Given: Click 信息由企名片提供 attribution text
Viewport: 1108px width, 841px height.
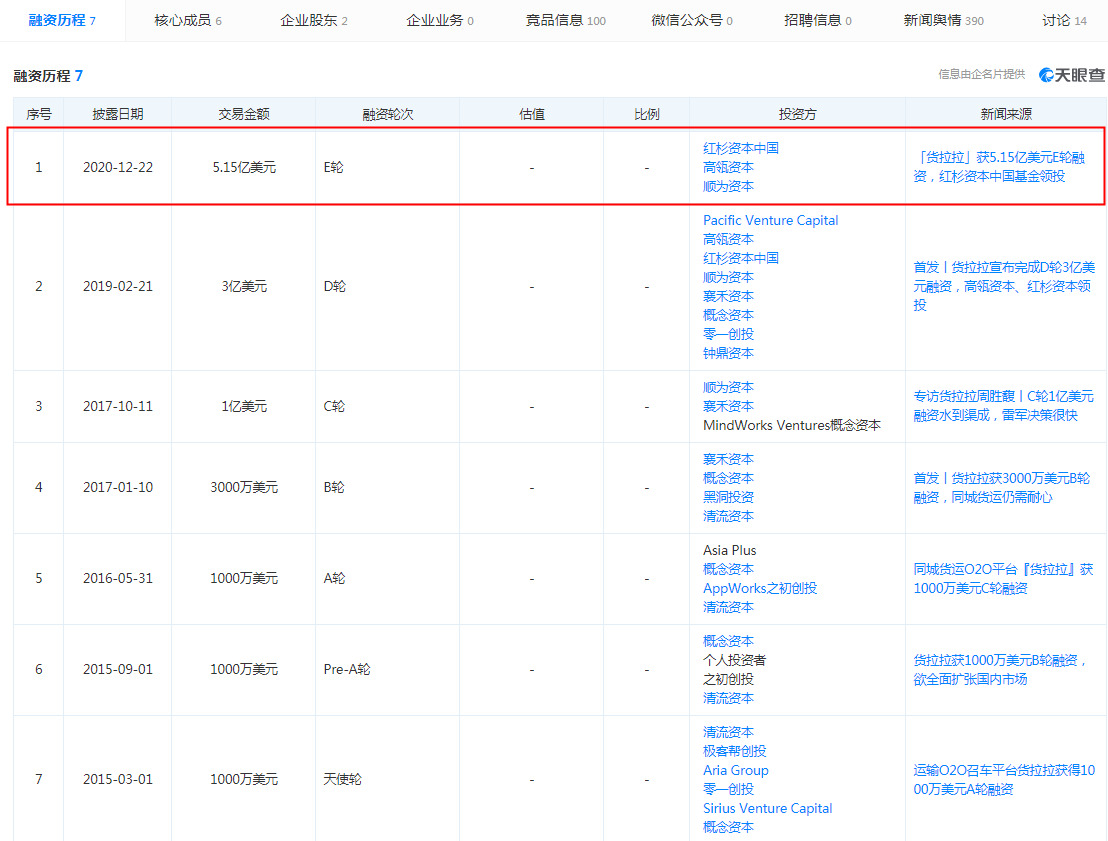Looking at the screenshot, I should coord(982,74).
